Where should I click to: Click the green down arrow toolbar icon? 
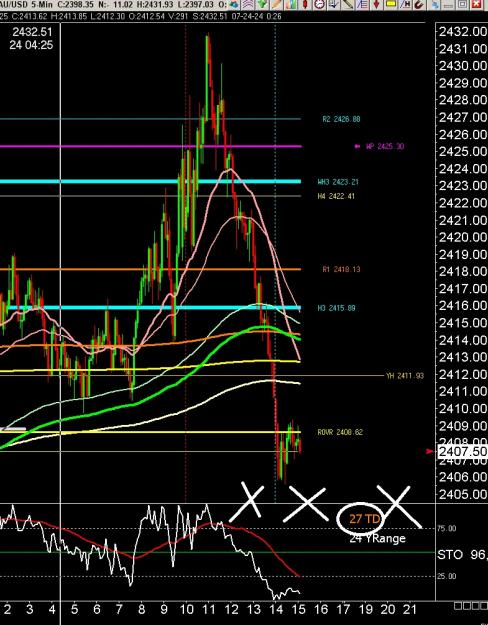[262, 4]
